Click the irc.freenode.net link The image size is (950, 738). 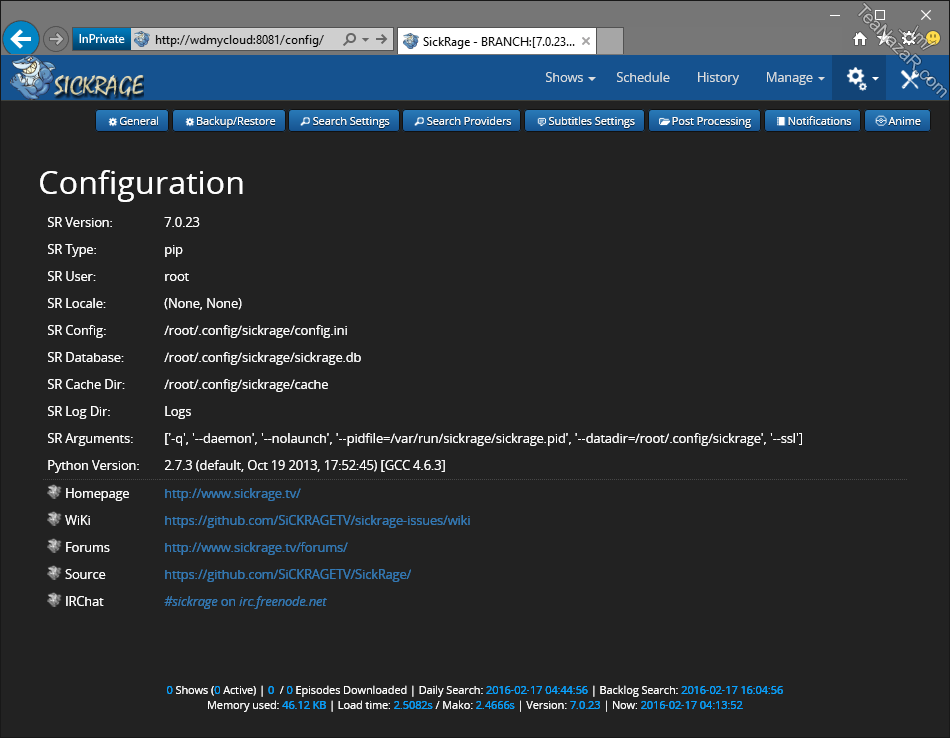coord(283,602)
